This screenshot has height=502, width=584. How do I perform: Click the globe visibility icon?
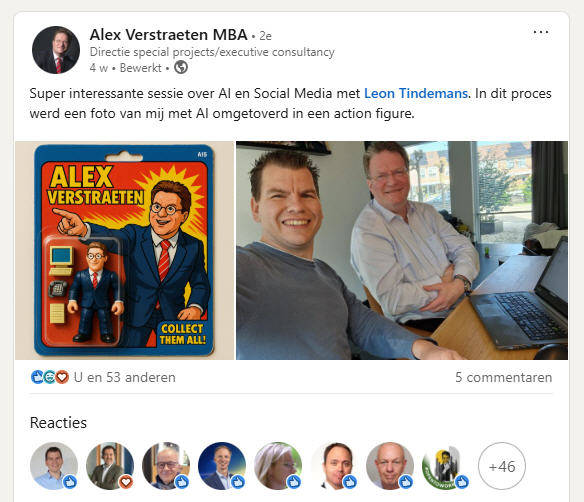[181, 67]
